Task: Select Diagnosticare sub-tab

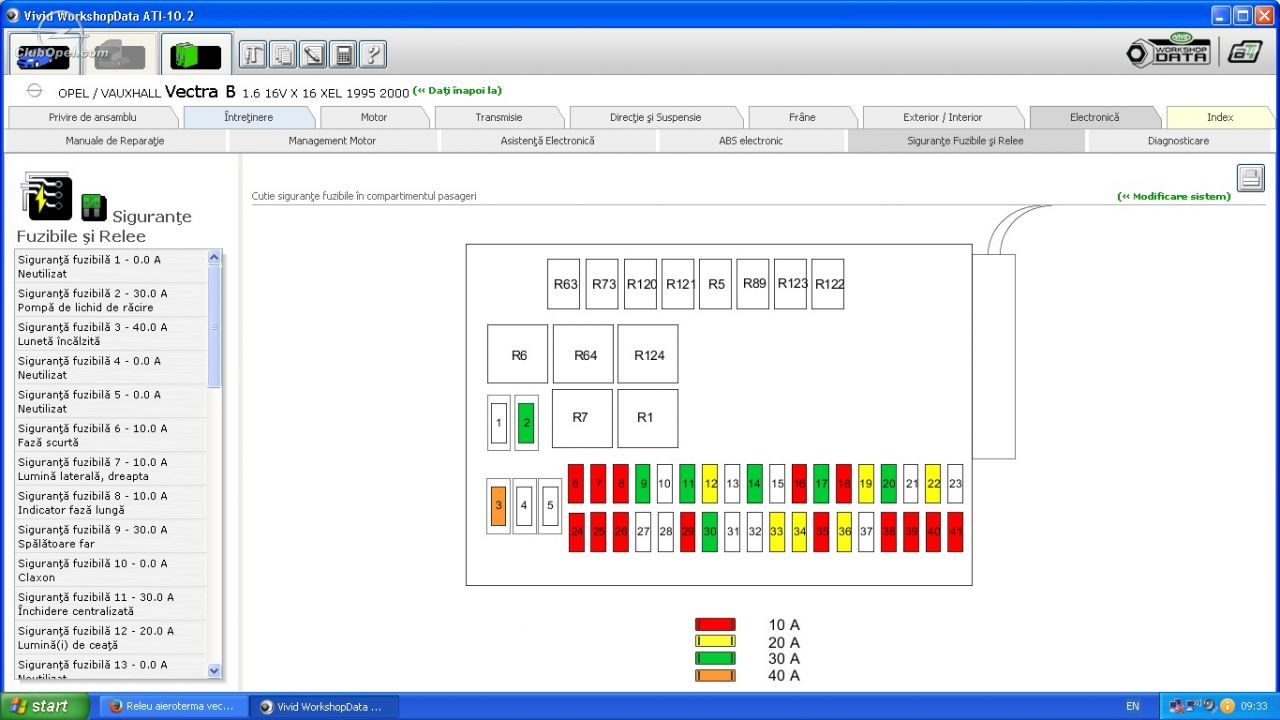Action: click(1179, 141)
